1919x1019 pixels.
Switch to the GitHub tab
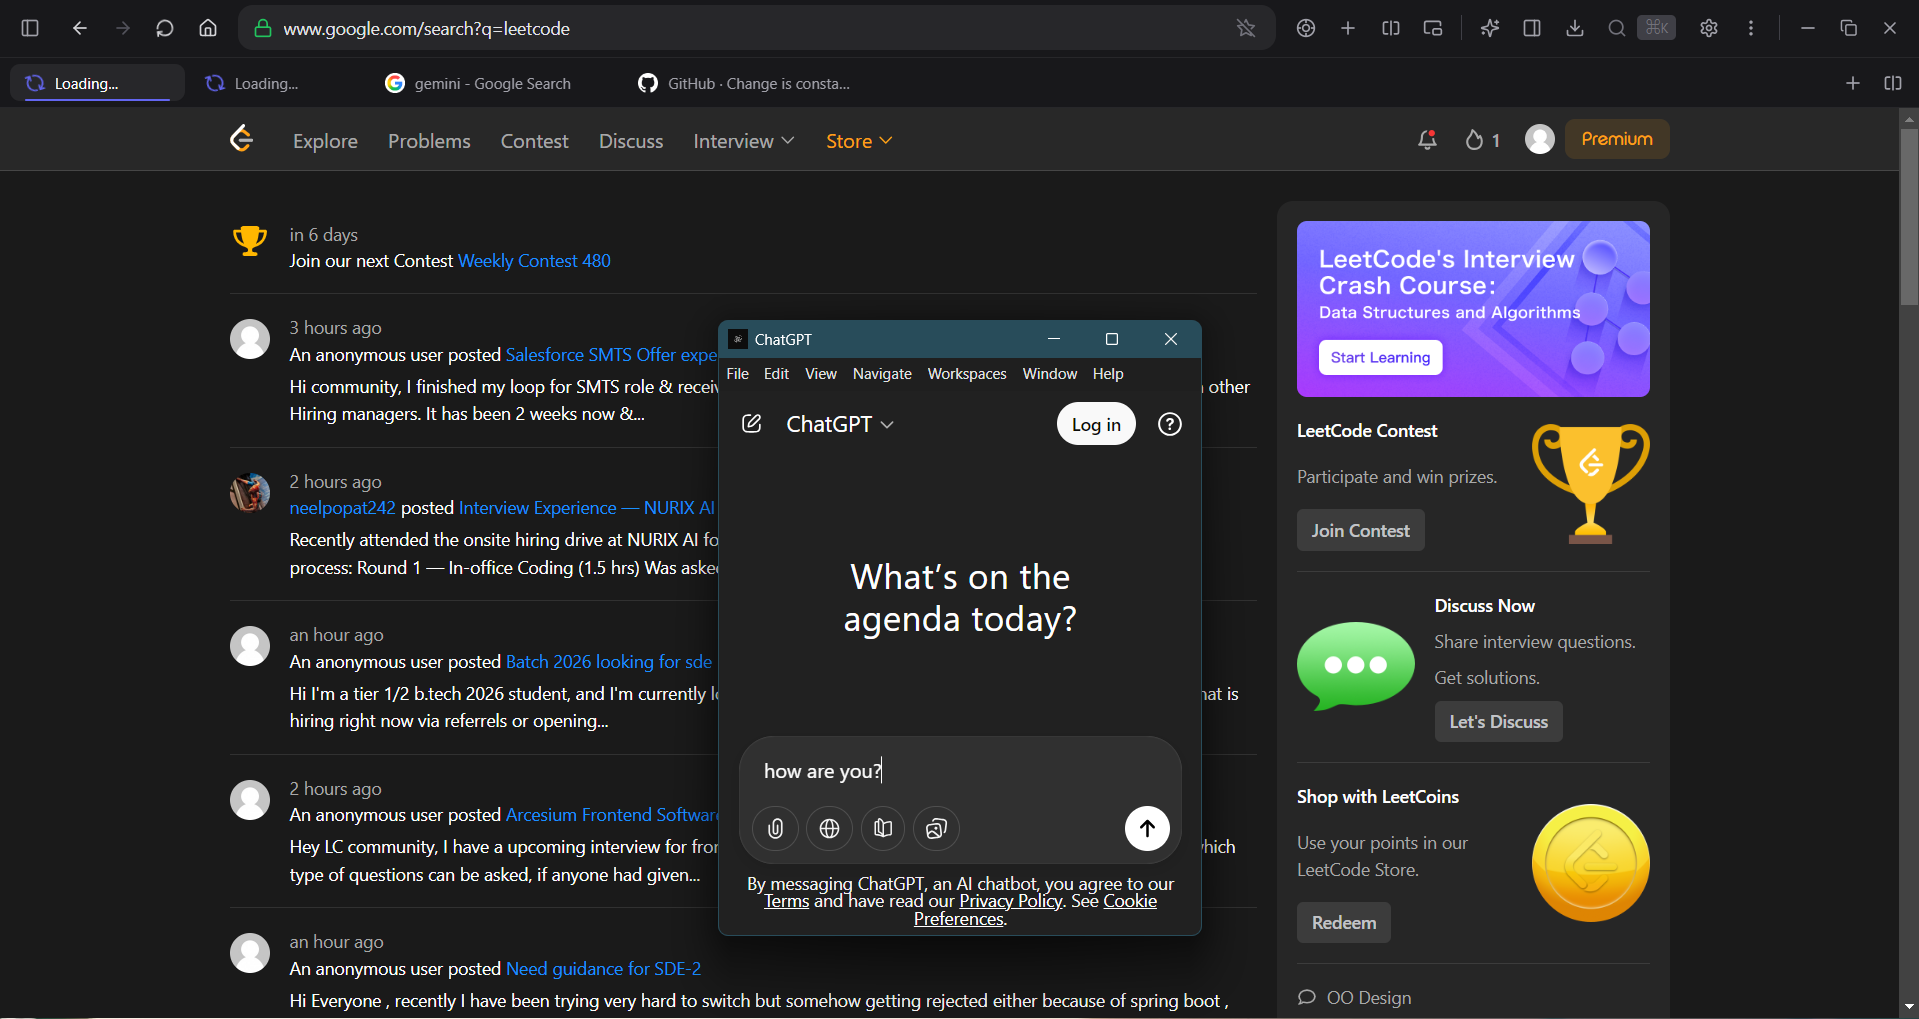[745, 83]
